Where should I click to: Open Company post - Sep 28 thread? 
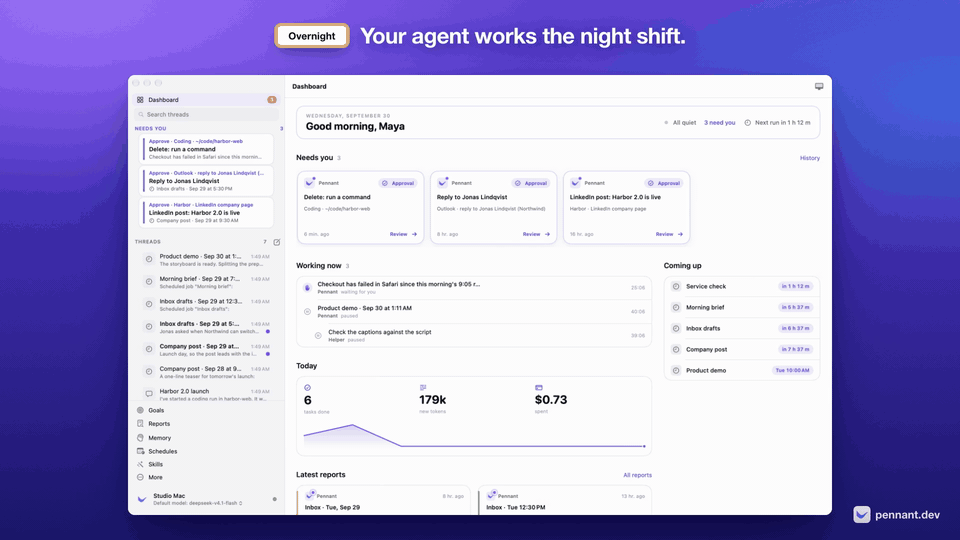206,372
